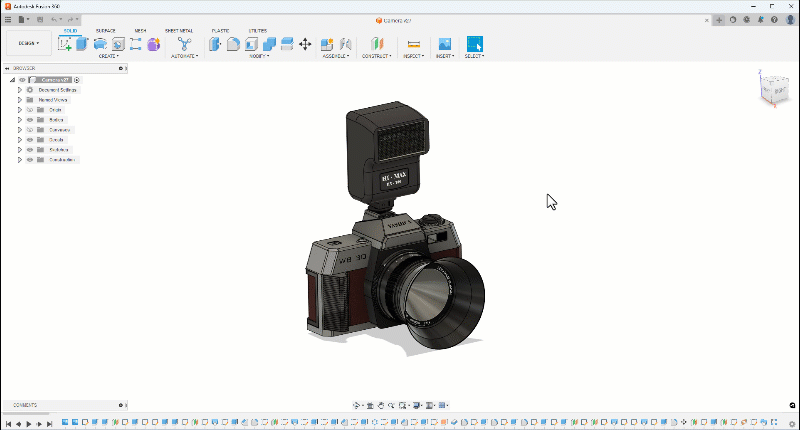This screenshot has height=430, width=800.
Task: Click the Insert image icon
Action: 445,44
